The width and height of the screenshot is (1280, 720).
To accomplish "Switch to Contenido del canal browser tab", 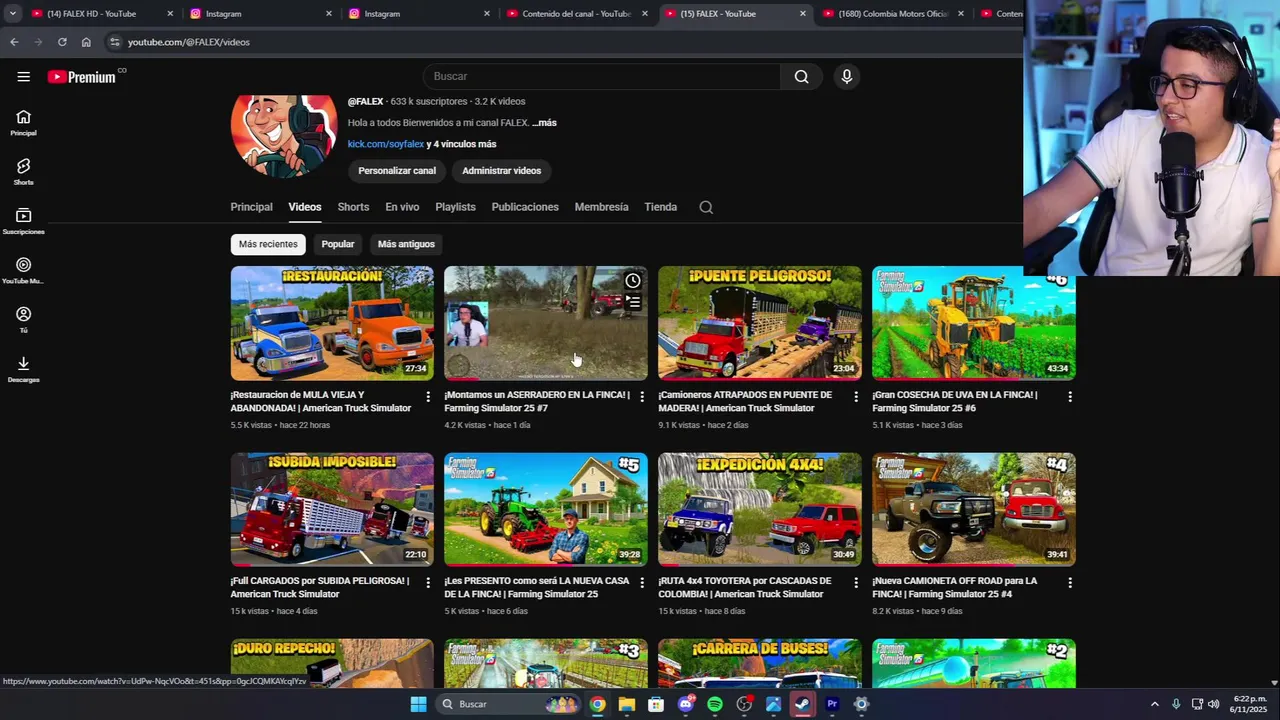I will [577, 14].
